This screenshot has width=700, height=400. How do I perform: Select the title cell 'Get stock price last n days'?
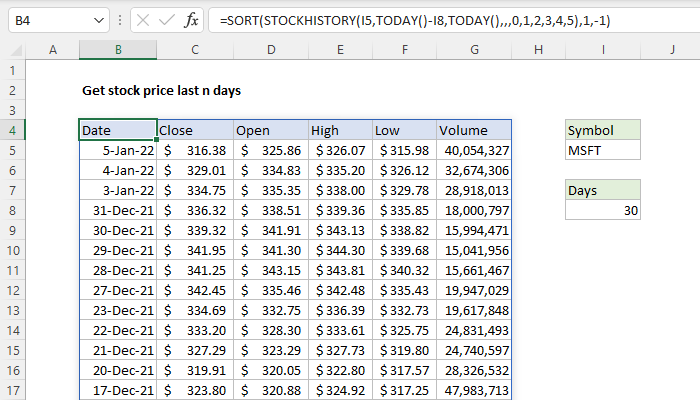pos(160,90)
